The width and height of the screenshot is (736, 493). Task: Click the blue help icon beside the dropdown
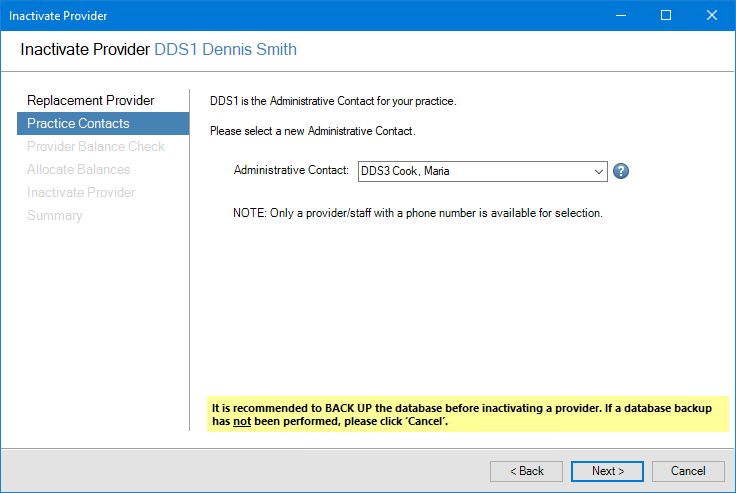point(621,171)
